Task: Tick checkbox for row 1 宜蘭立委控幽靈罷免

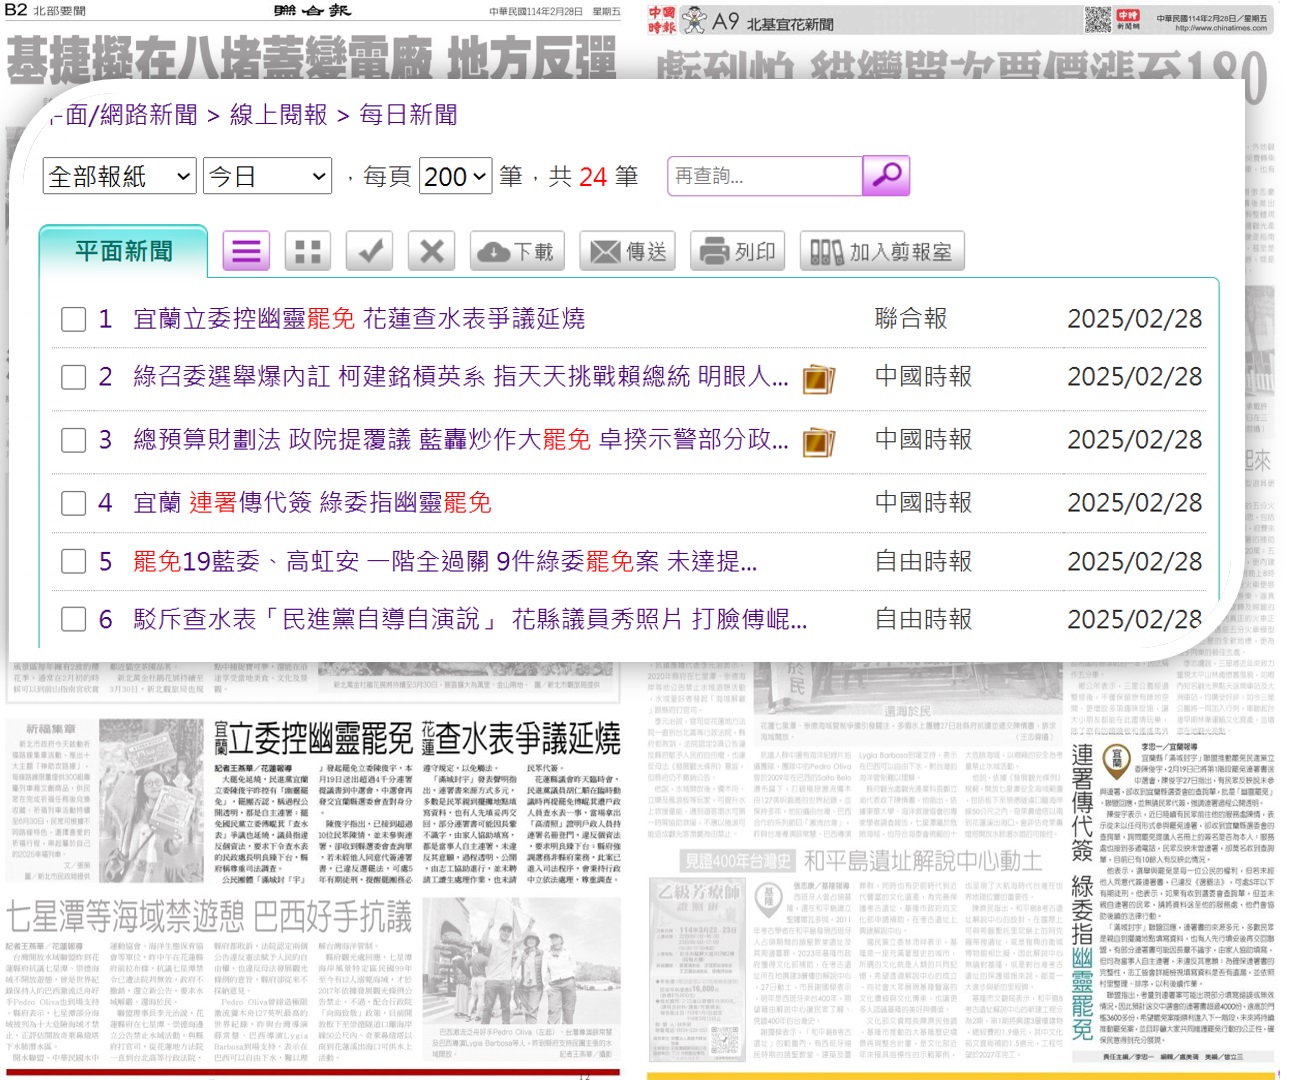Action: (73, 320)
